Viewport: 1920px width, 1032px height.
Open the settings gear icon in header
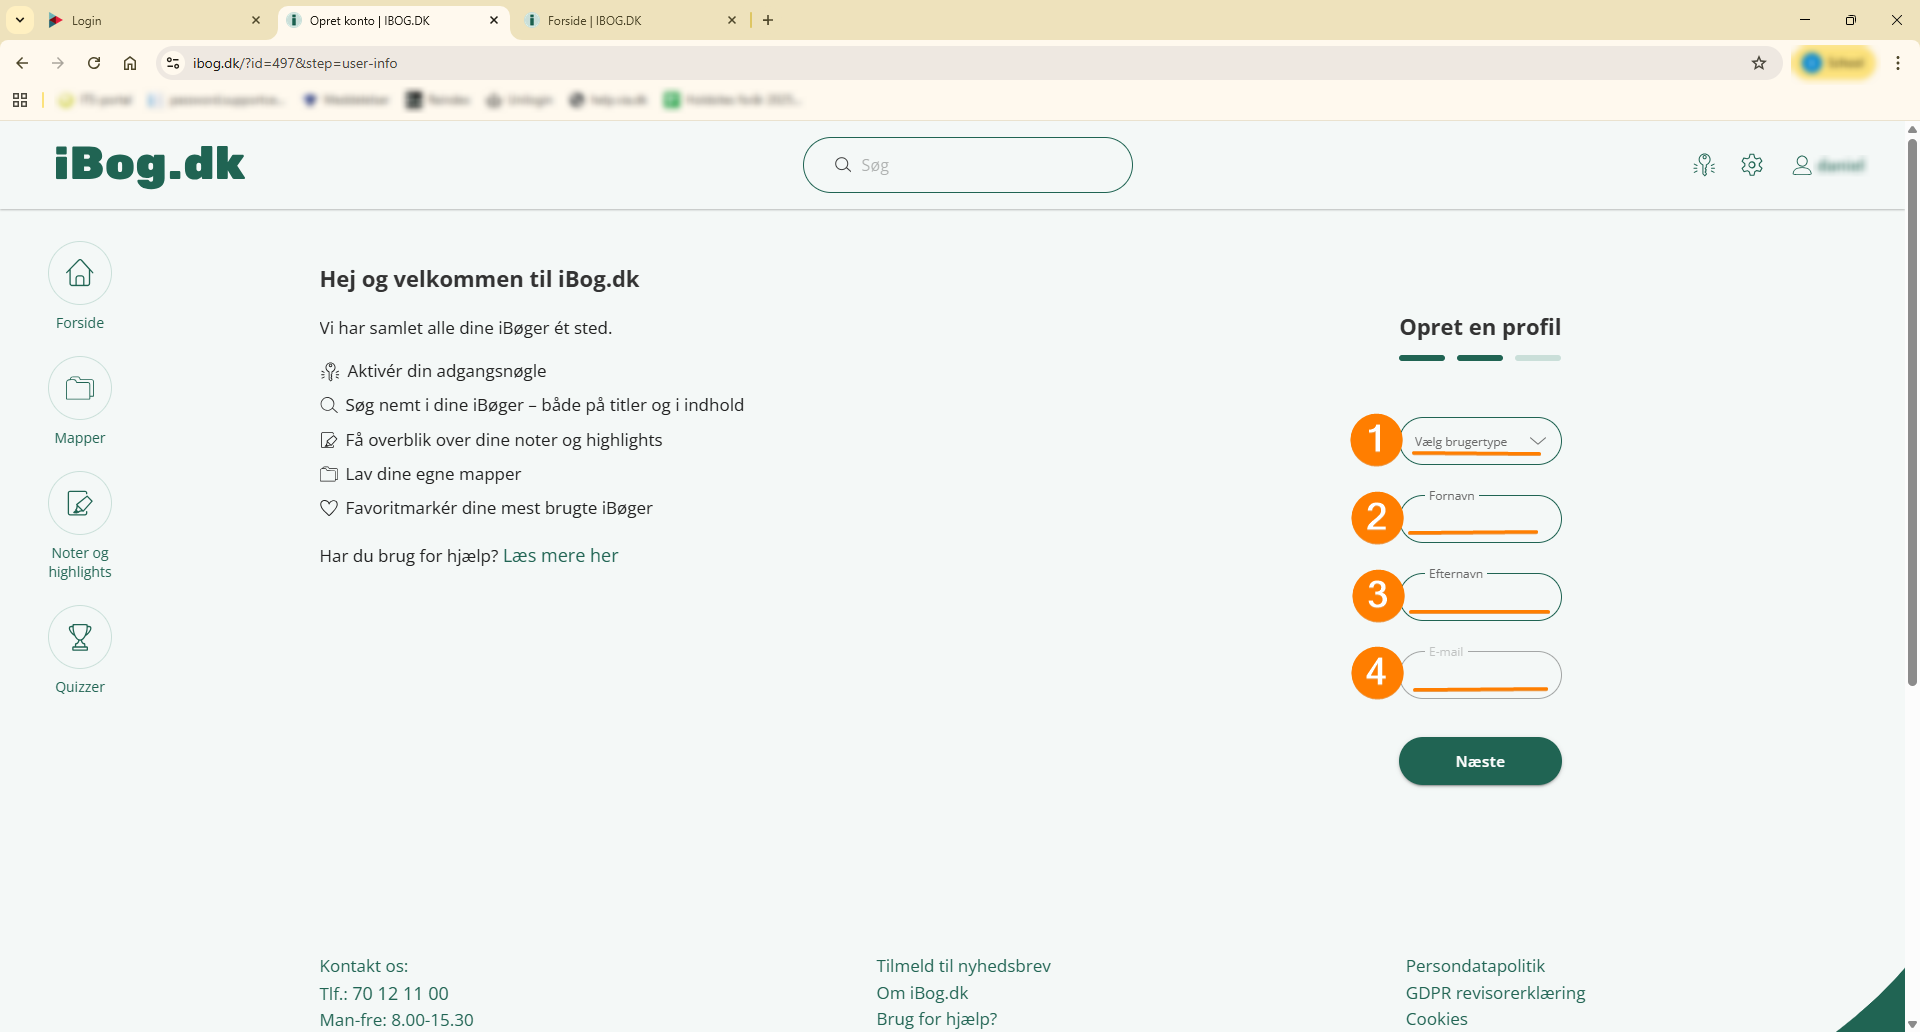click(1752, 165)
